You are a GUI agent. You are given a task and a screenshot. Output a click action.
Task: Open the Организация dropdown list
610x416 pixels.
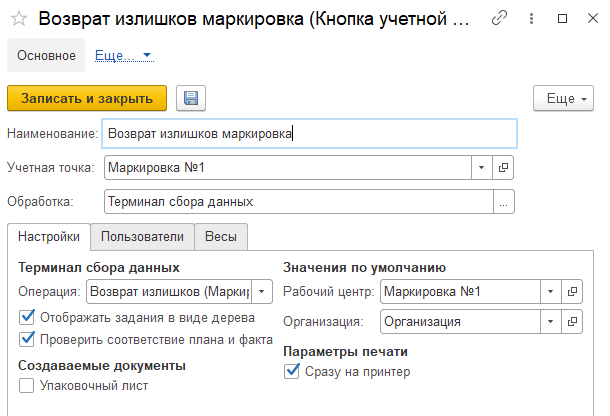coord(550,321)
